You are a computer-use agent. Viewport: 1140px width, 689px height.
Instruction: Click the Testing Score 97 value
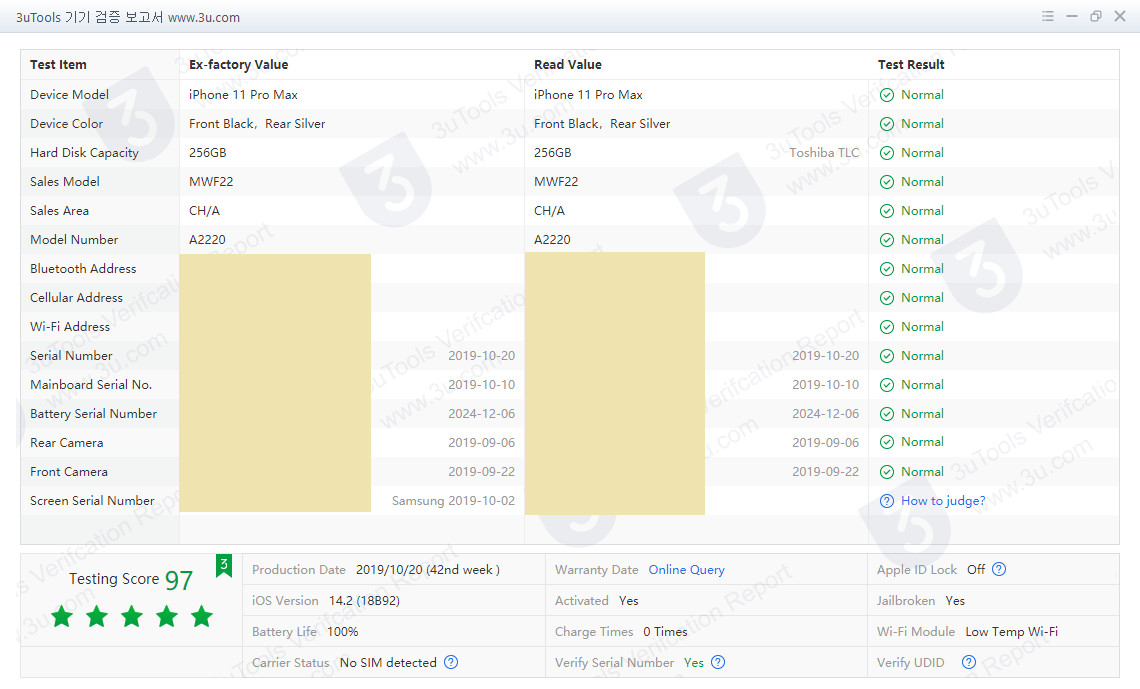click(x=179, y=580)
